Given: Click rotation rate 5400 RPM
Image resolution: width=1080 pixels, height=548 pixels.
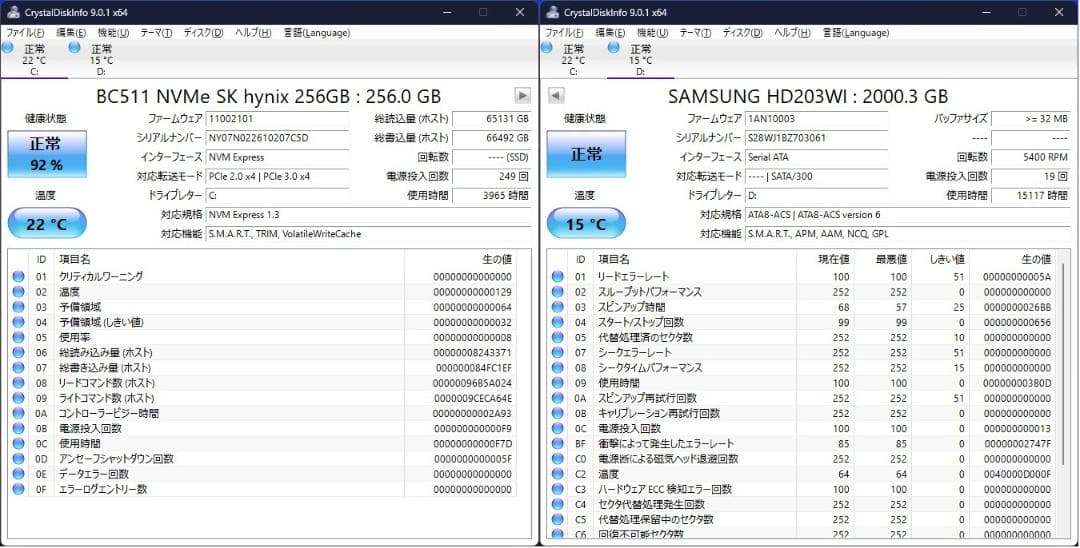Looking at the screenshot, I should [x=1031, y=157].
